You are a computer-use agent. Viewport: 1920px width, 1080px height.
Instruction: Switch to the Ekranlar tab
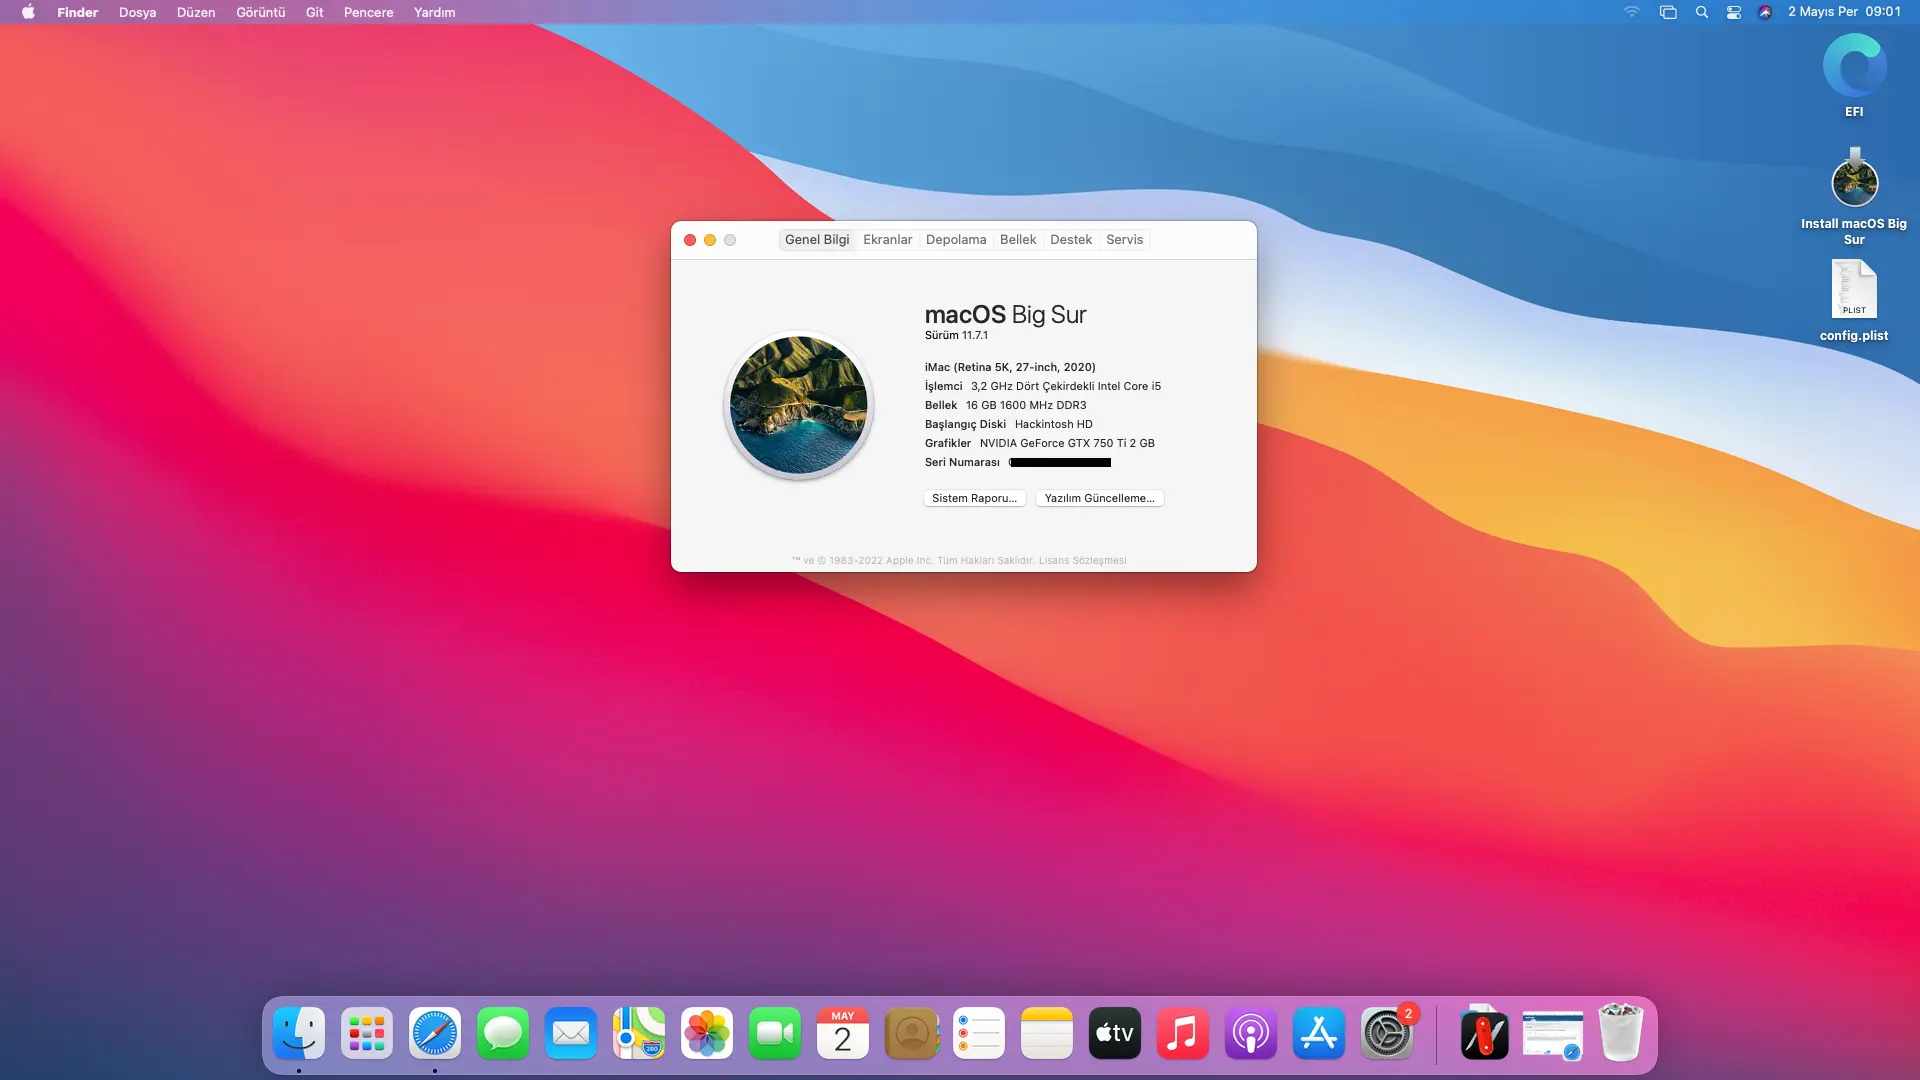[x=888, y=240]
